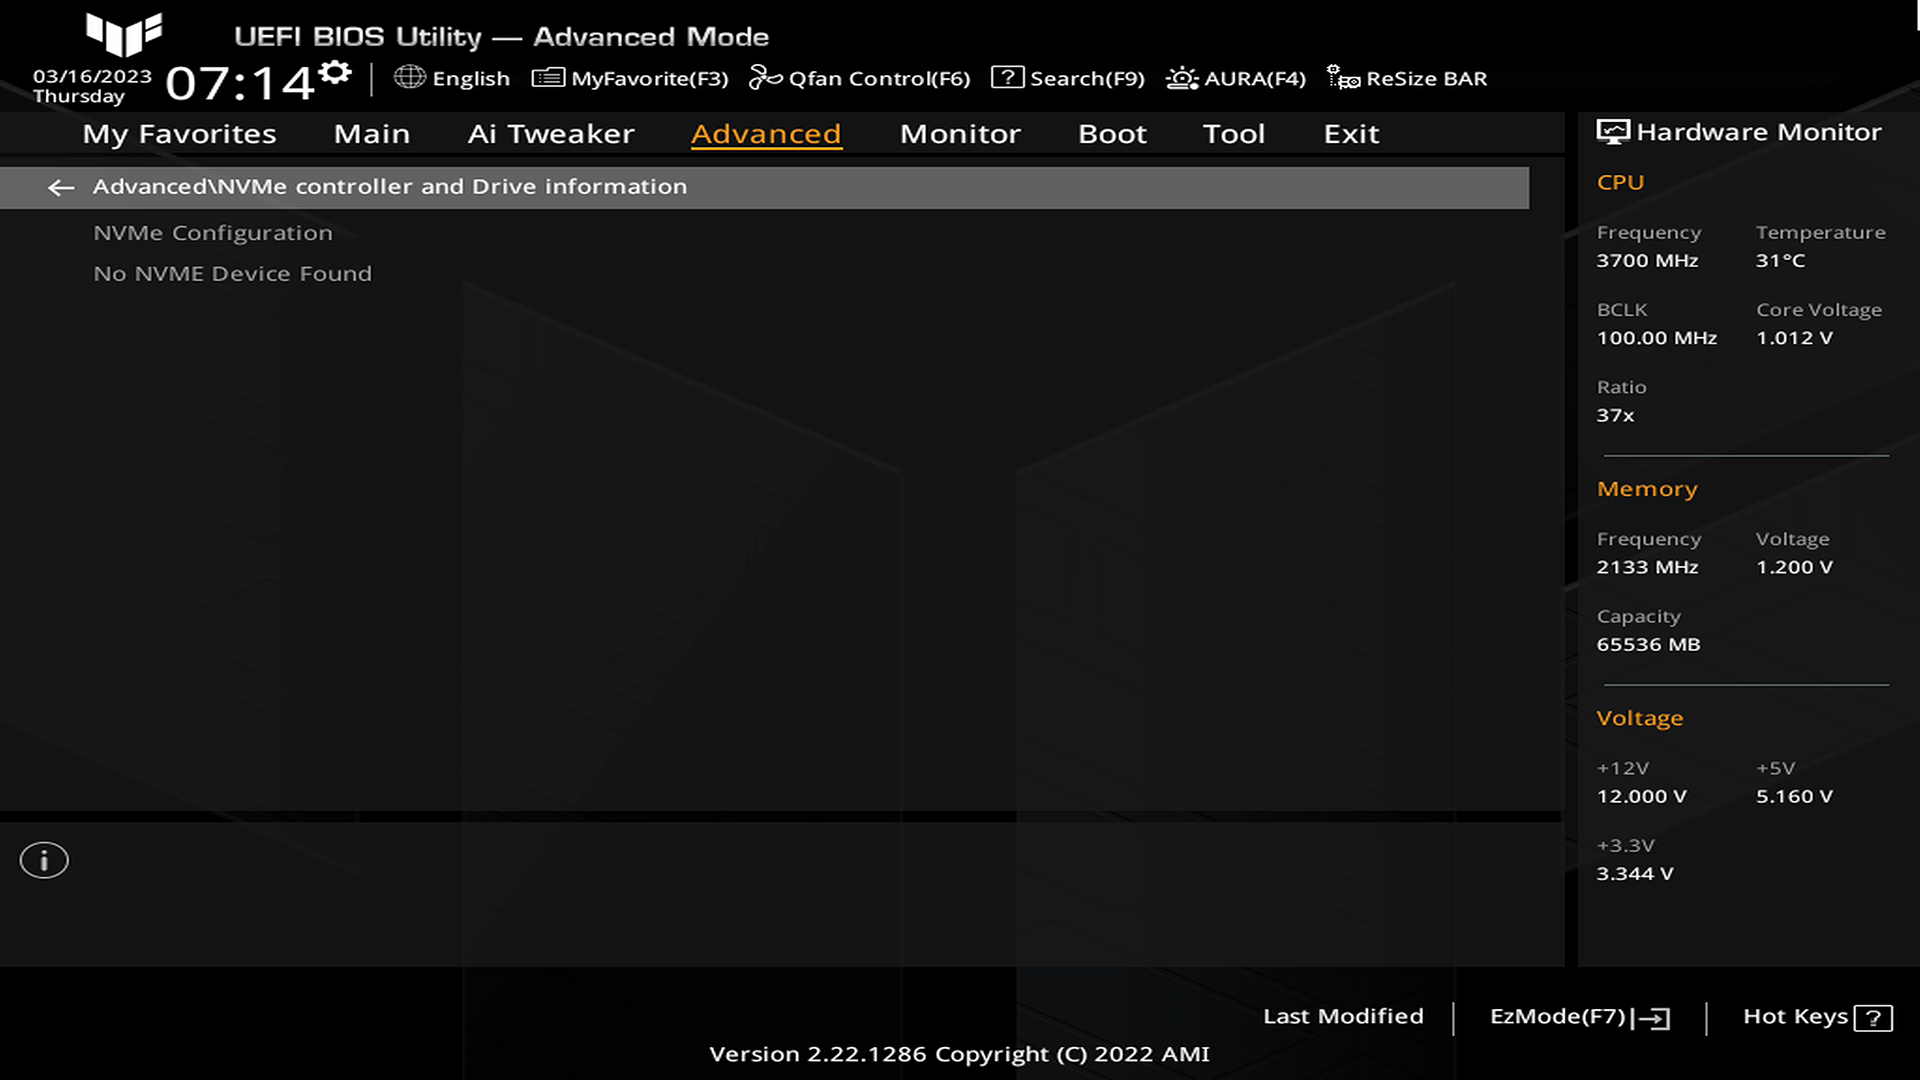Go to the Monitor tab

pyautogui.click(x=960, y=134)
